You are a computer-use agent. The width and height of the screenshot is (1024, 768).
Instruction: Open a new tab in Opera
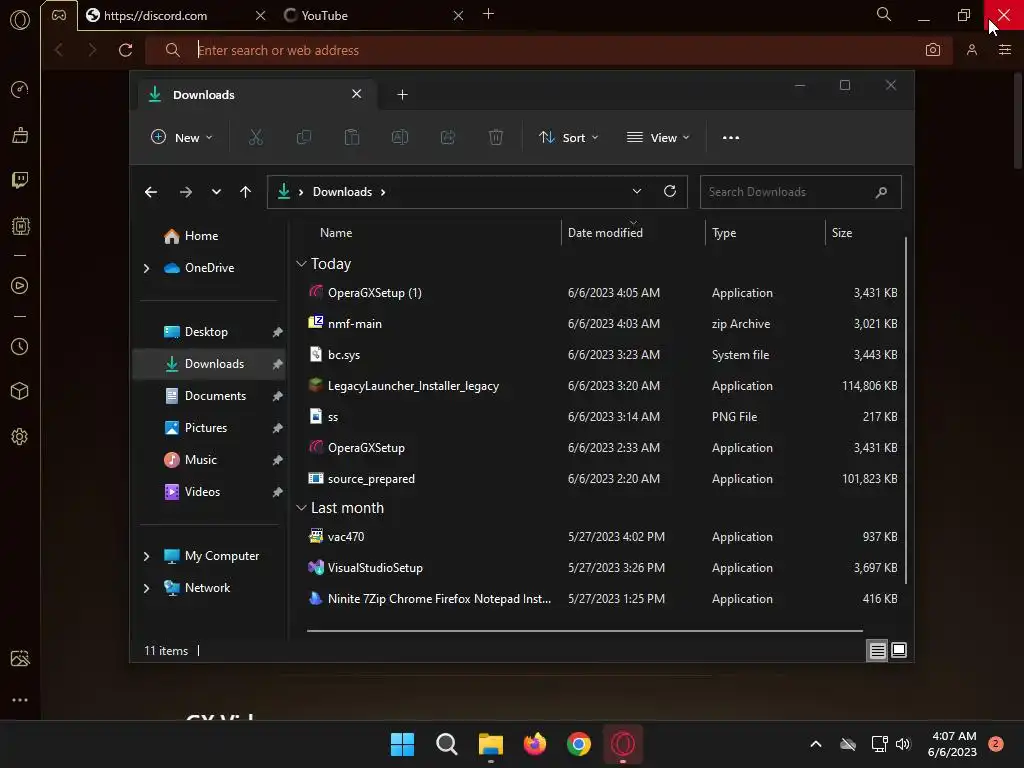point(488,14)
